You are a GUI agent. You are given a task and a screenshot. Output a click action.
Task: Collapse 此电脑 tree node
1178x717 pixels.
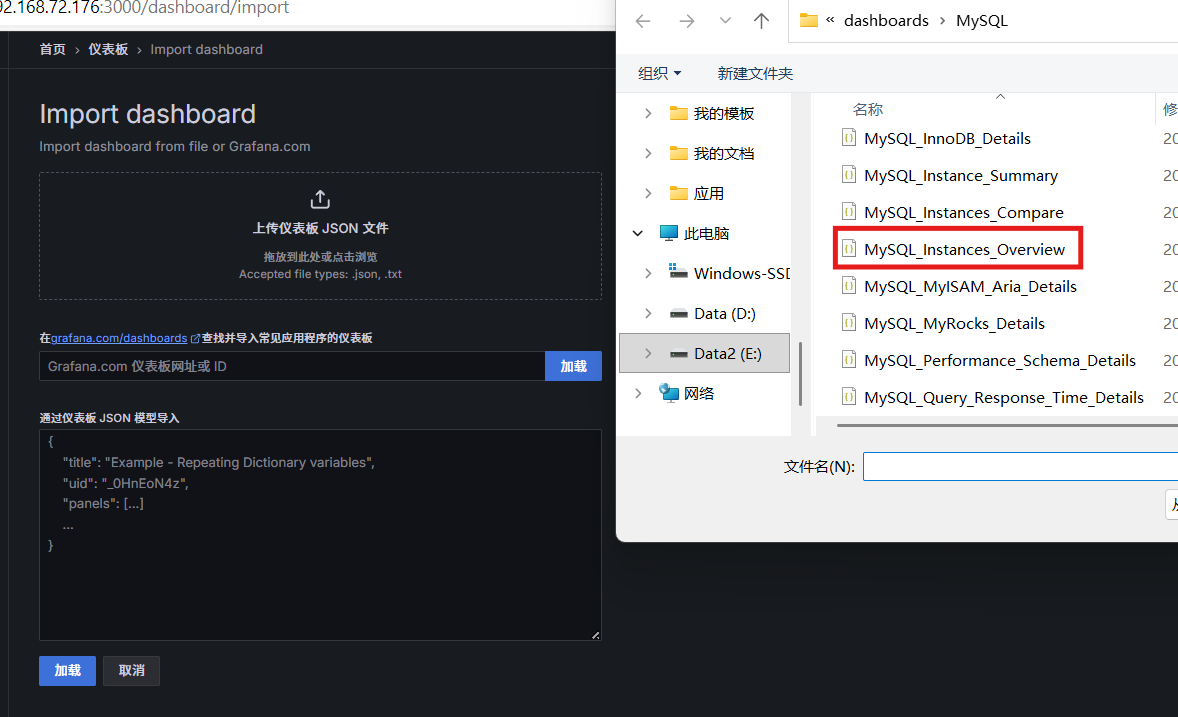pos(638,234)
